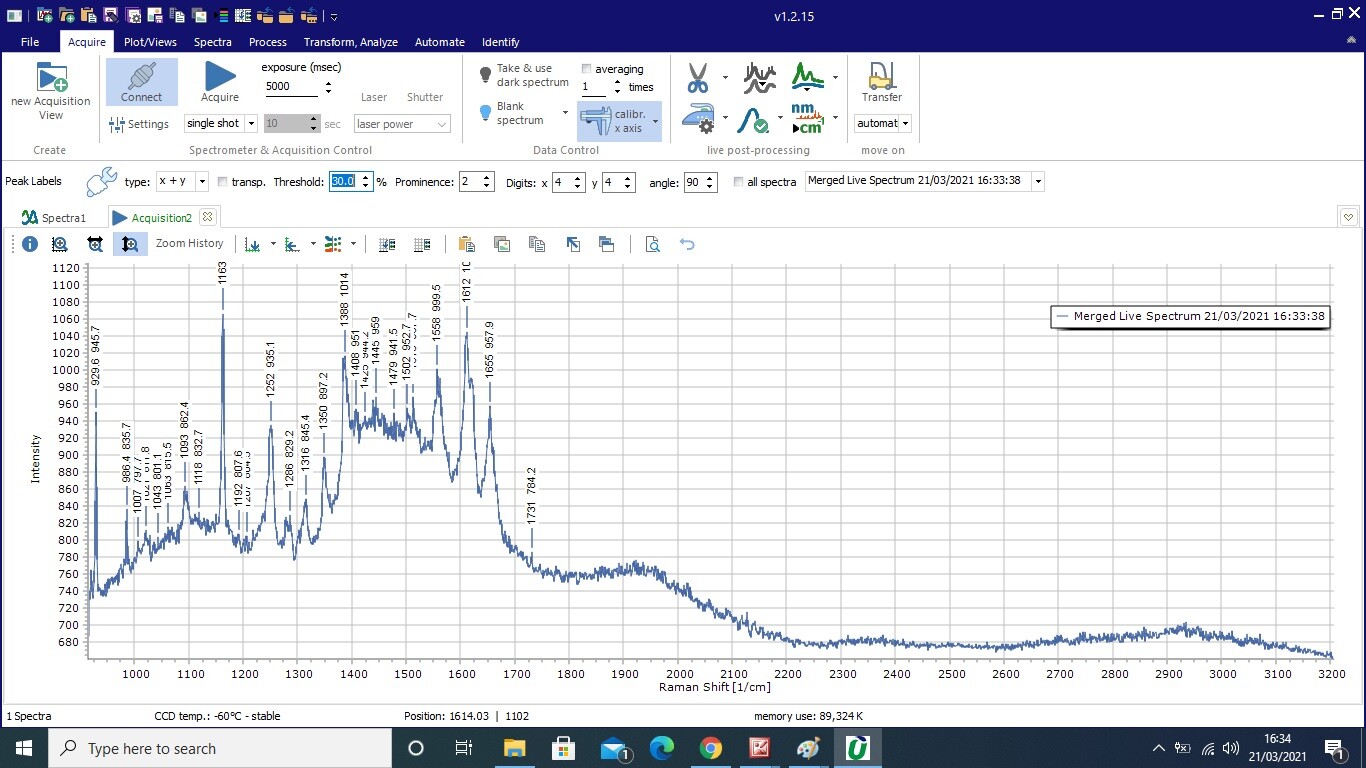The width and height of the screenshot is (1366, 768).
Task: Click the zoom magnifier with box icon
Action: (x=60, y=244)
